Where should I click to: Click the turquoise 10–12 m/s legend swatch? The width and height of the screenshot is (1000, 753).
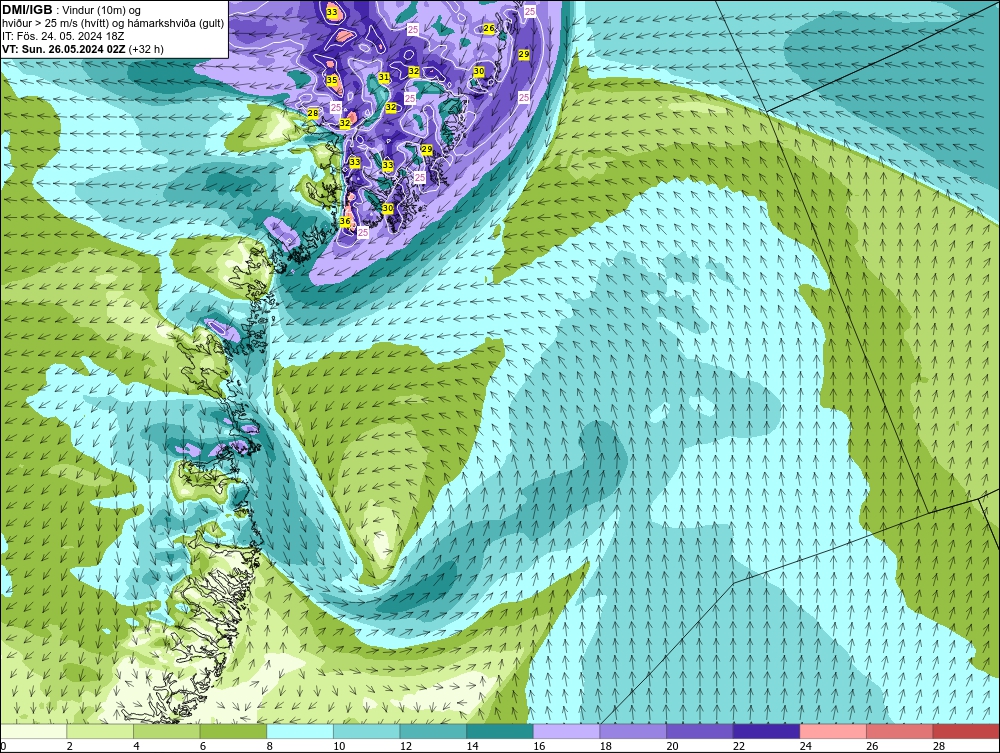click(x=367, y=731)
